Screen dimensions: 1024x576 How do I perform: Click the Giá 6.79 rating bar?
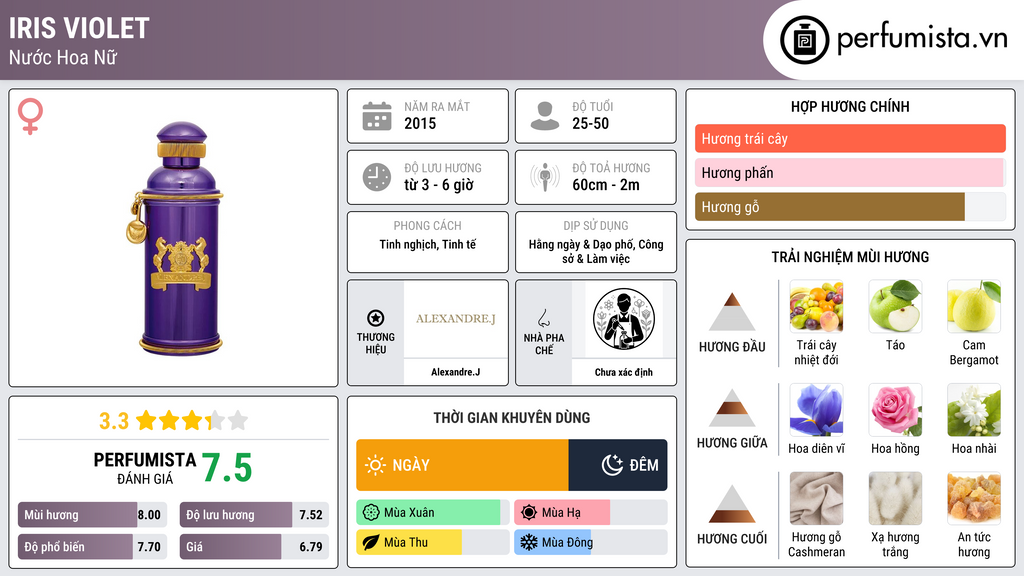pos(254,547)
